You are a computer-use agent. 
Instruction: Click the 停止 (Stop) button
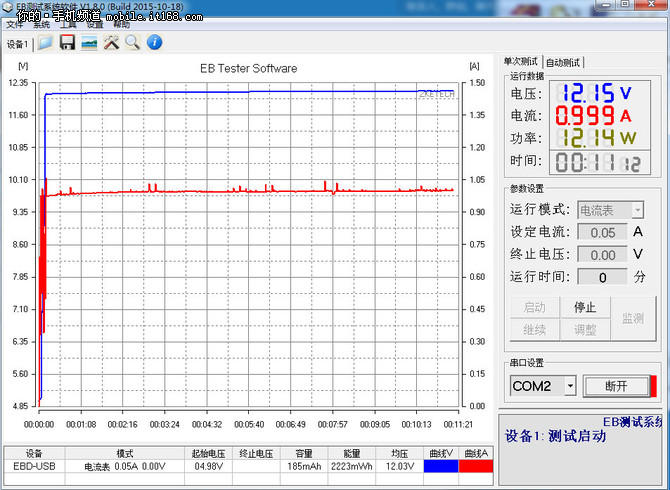pos(585,307)
